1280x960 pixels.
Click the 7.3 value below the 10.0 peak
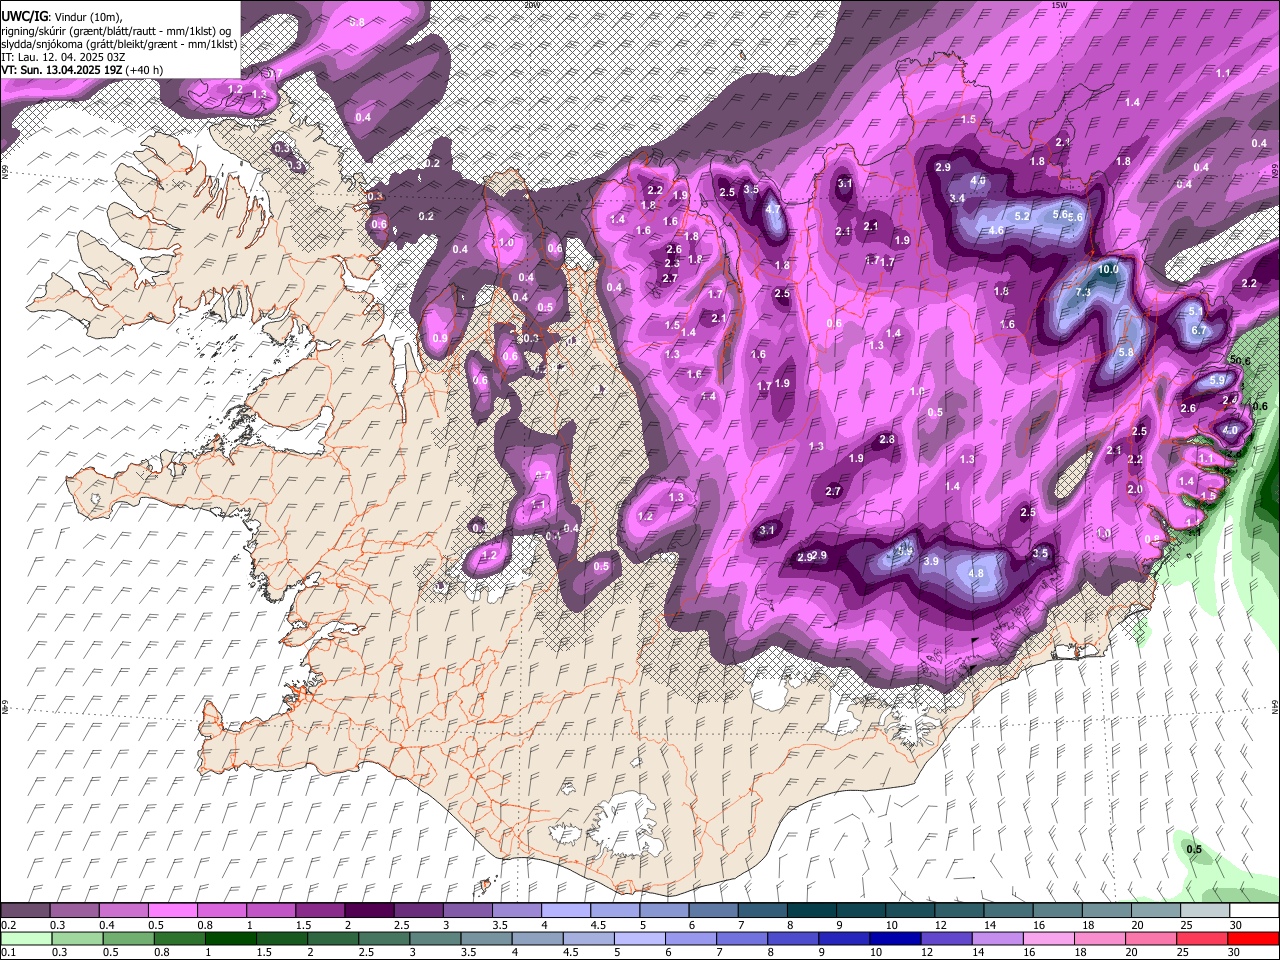(1083, 293)
